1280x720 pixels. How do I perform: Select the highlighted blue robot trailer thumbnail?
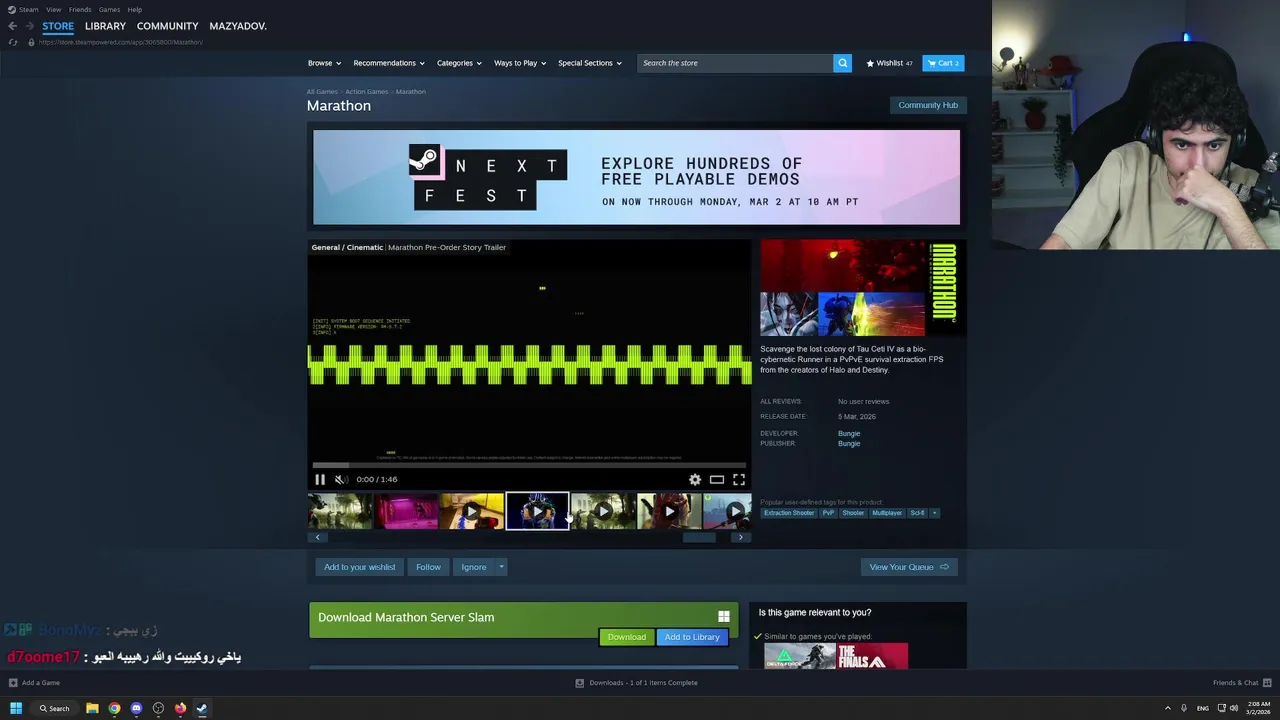(x=537, y=511)
